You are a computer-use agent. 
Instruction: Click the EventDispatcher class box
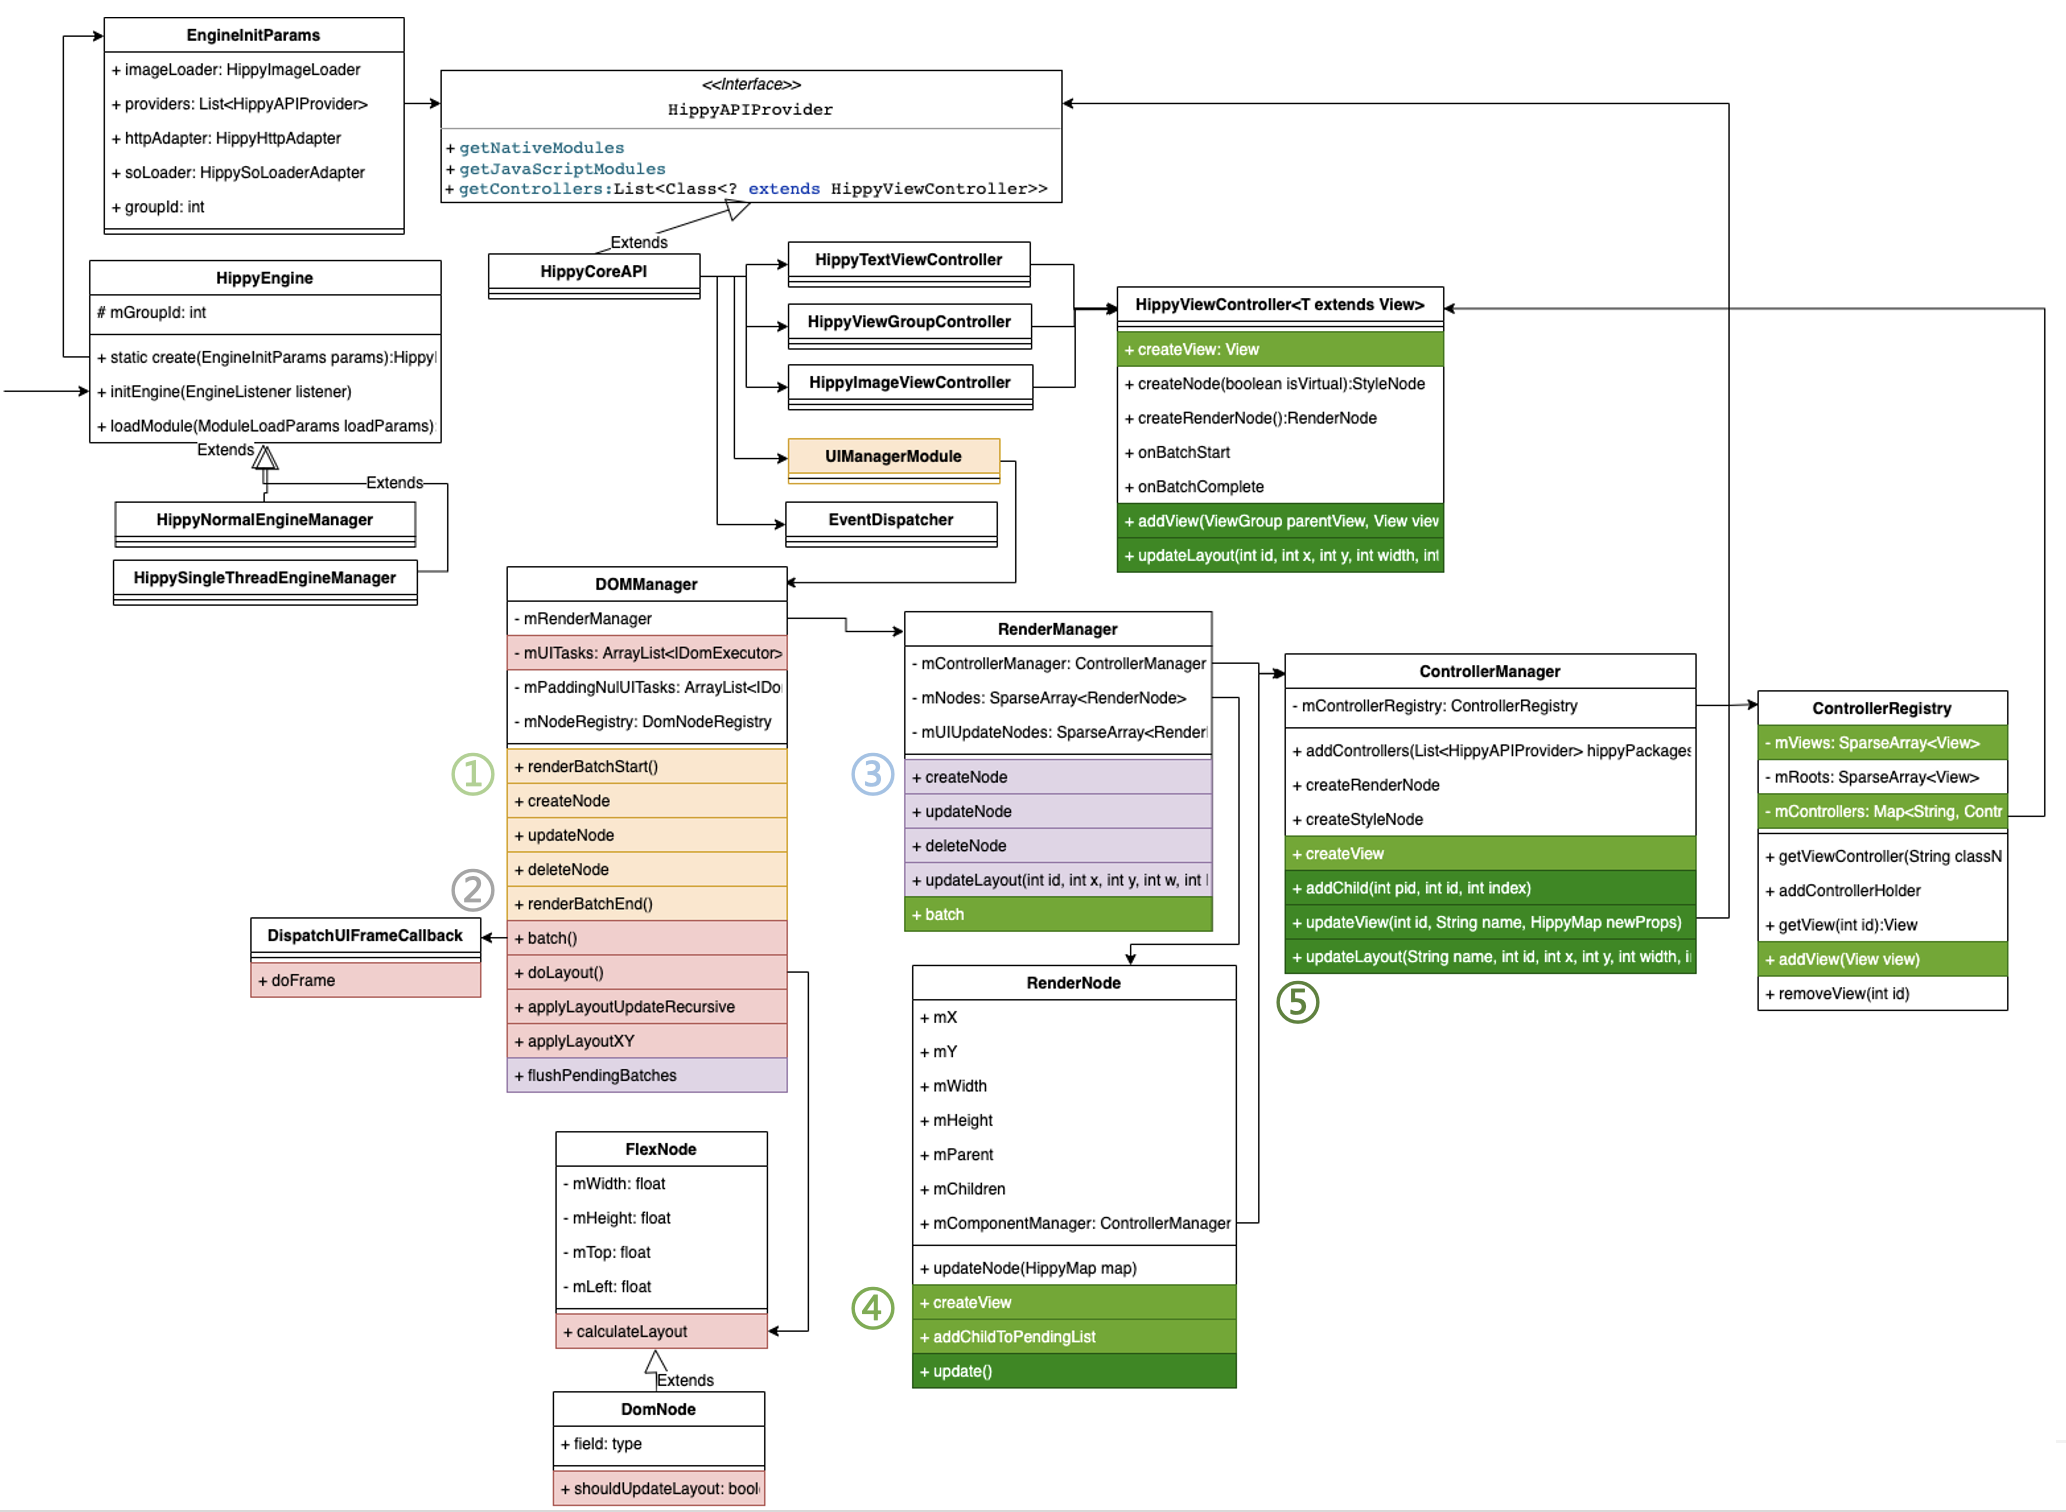pyautogui.click(x=891, y=524)
